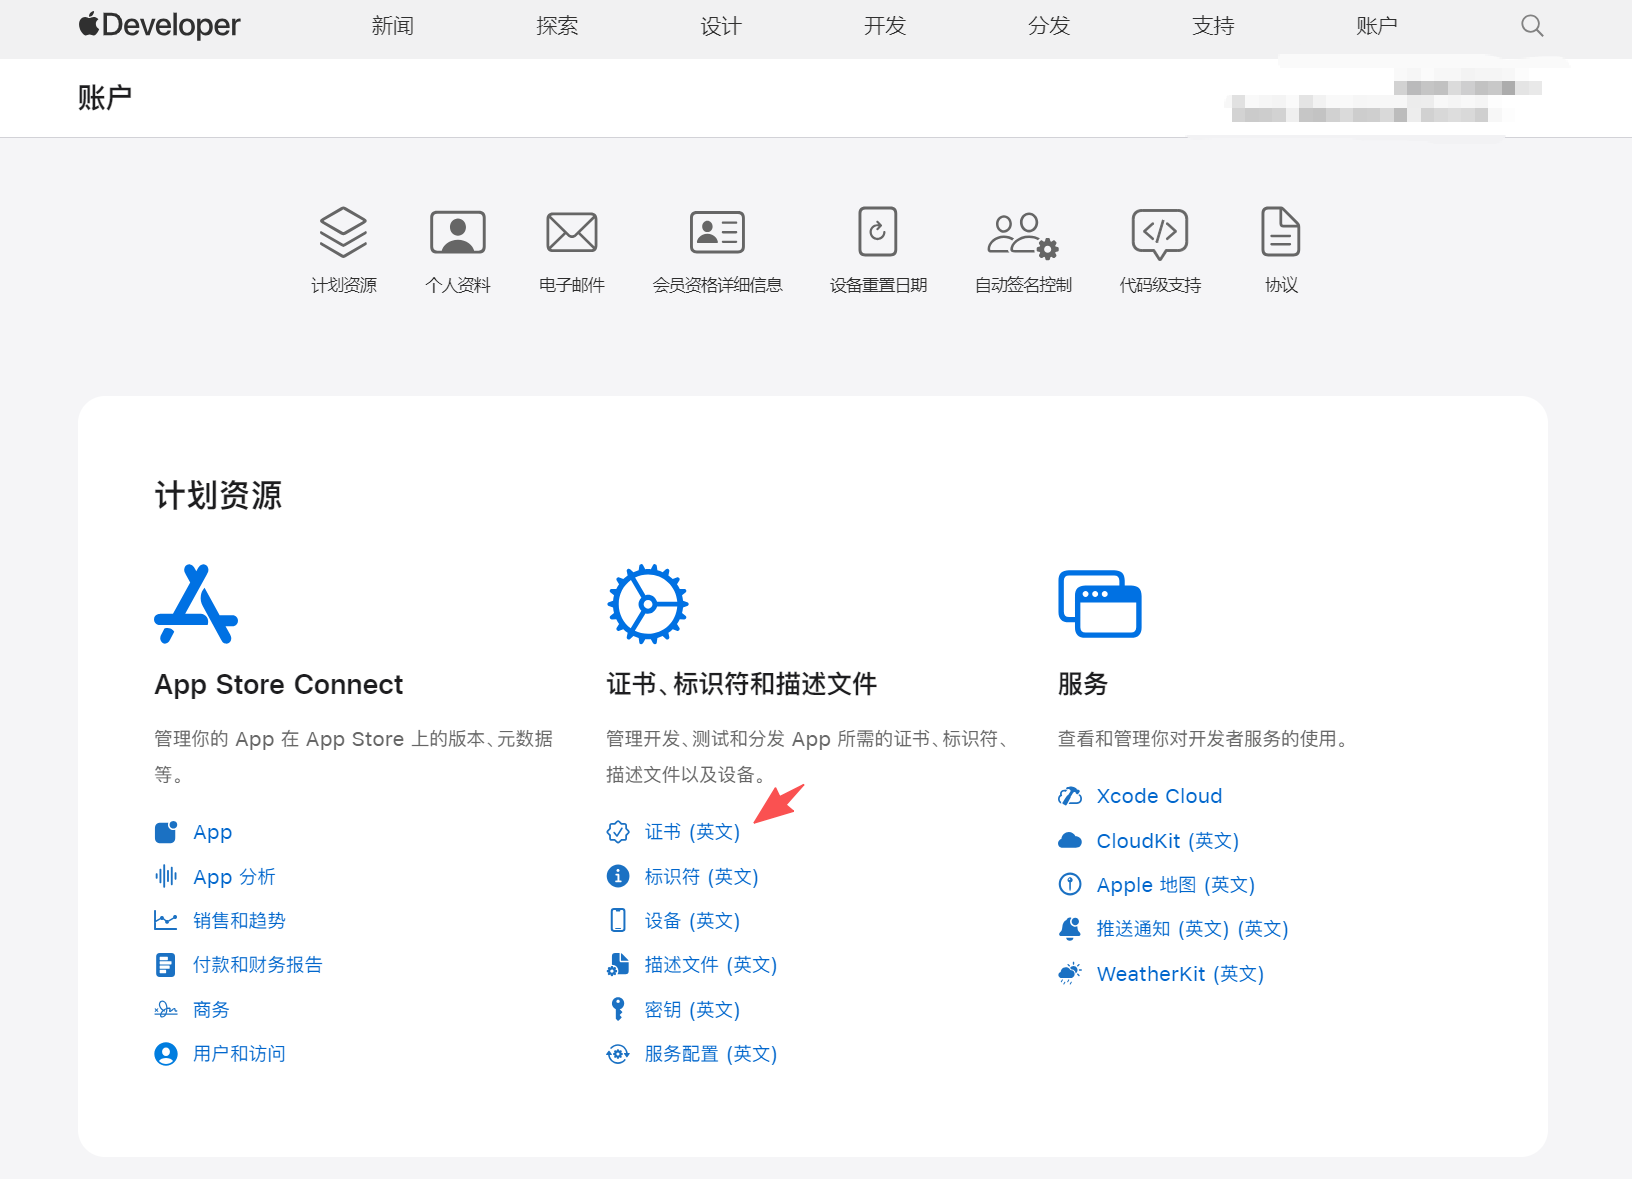1632x1179 pixels.
Task: Open the 支持 menu
Action: (1213, 26)
